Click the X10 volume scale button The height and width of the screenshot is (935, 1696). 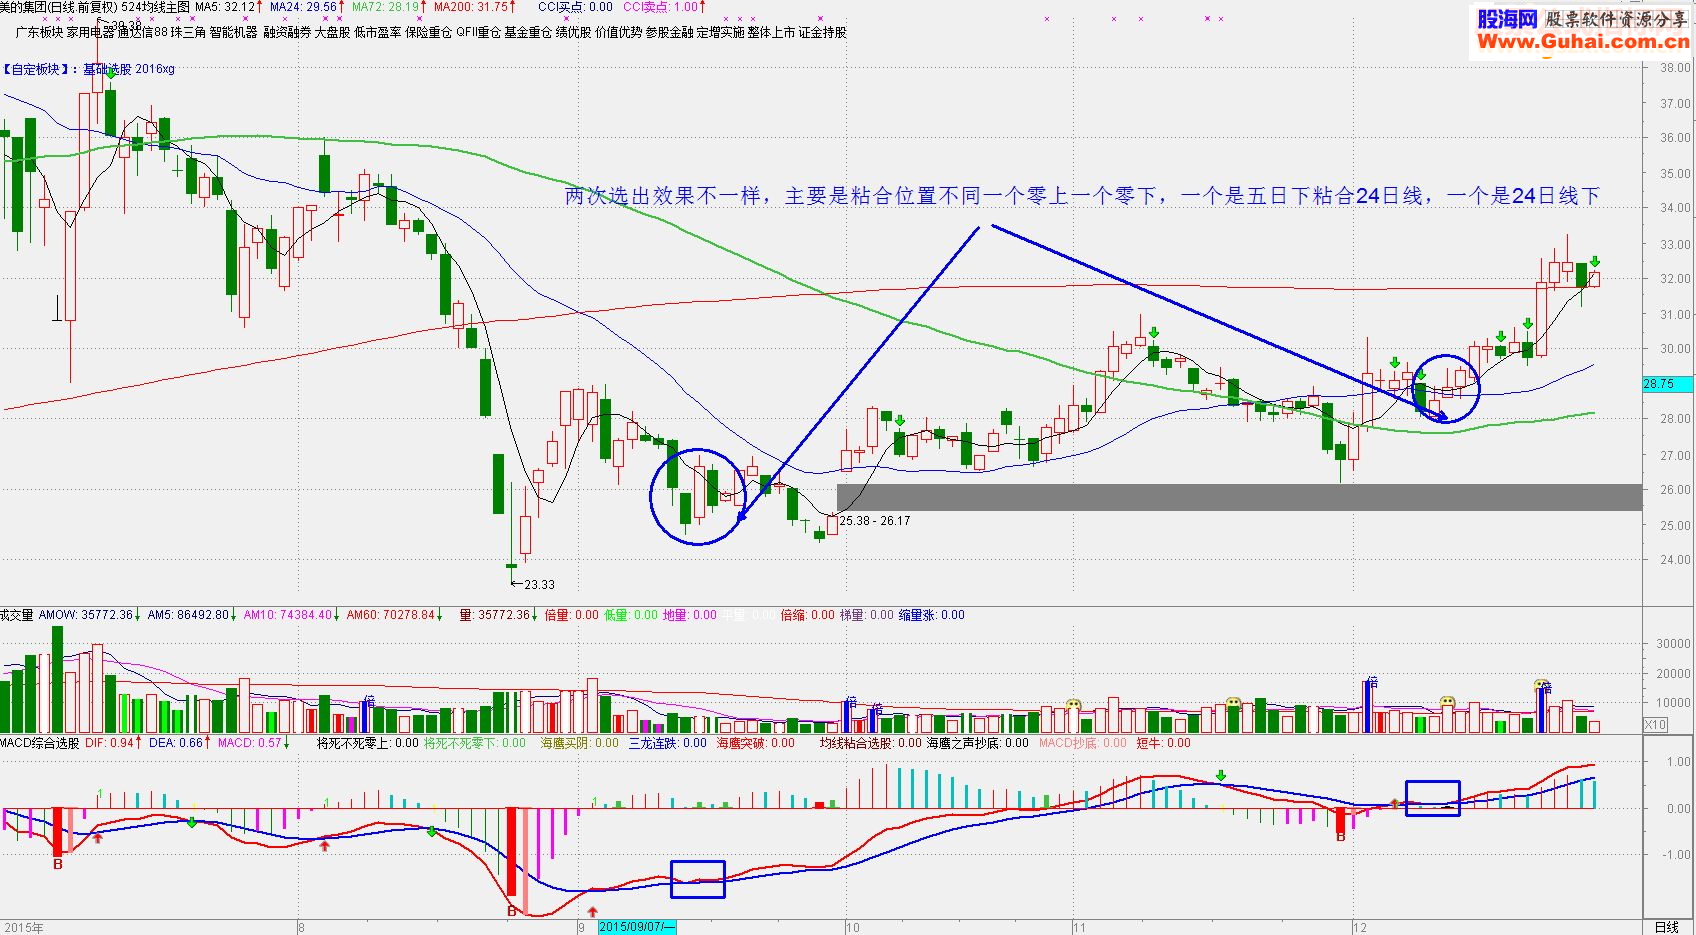click(1656, 725)
